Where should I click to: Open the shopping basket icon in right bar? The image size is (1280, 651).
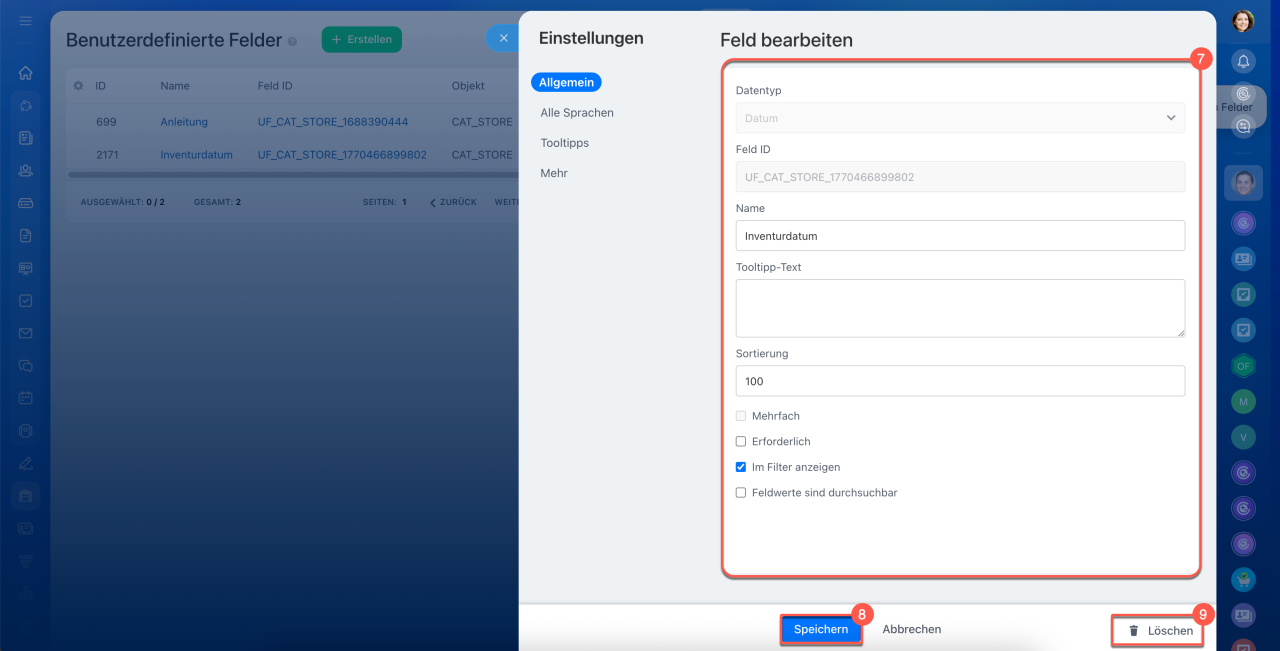pyautogui.click(x=1243, y=579)
